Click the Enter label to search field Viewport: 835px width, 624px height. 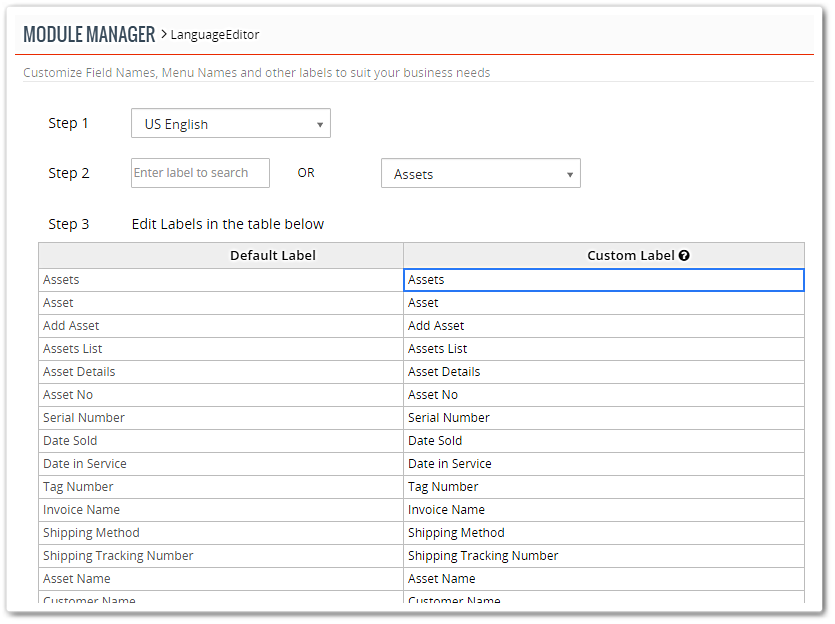200,173
